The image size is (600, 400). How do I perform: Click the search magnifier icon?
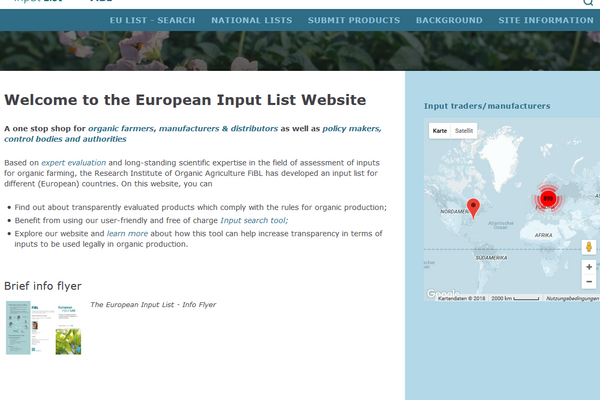point(588,2)
